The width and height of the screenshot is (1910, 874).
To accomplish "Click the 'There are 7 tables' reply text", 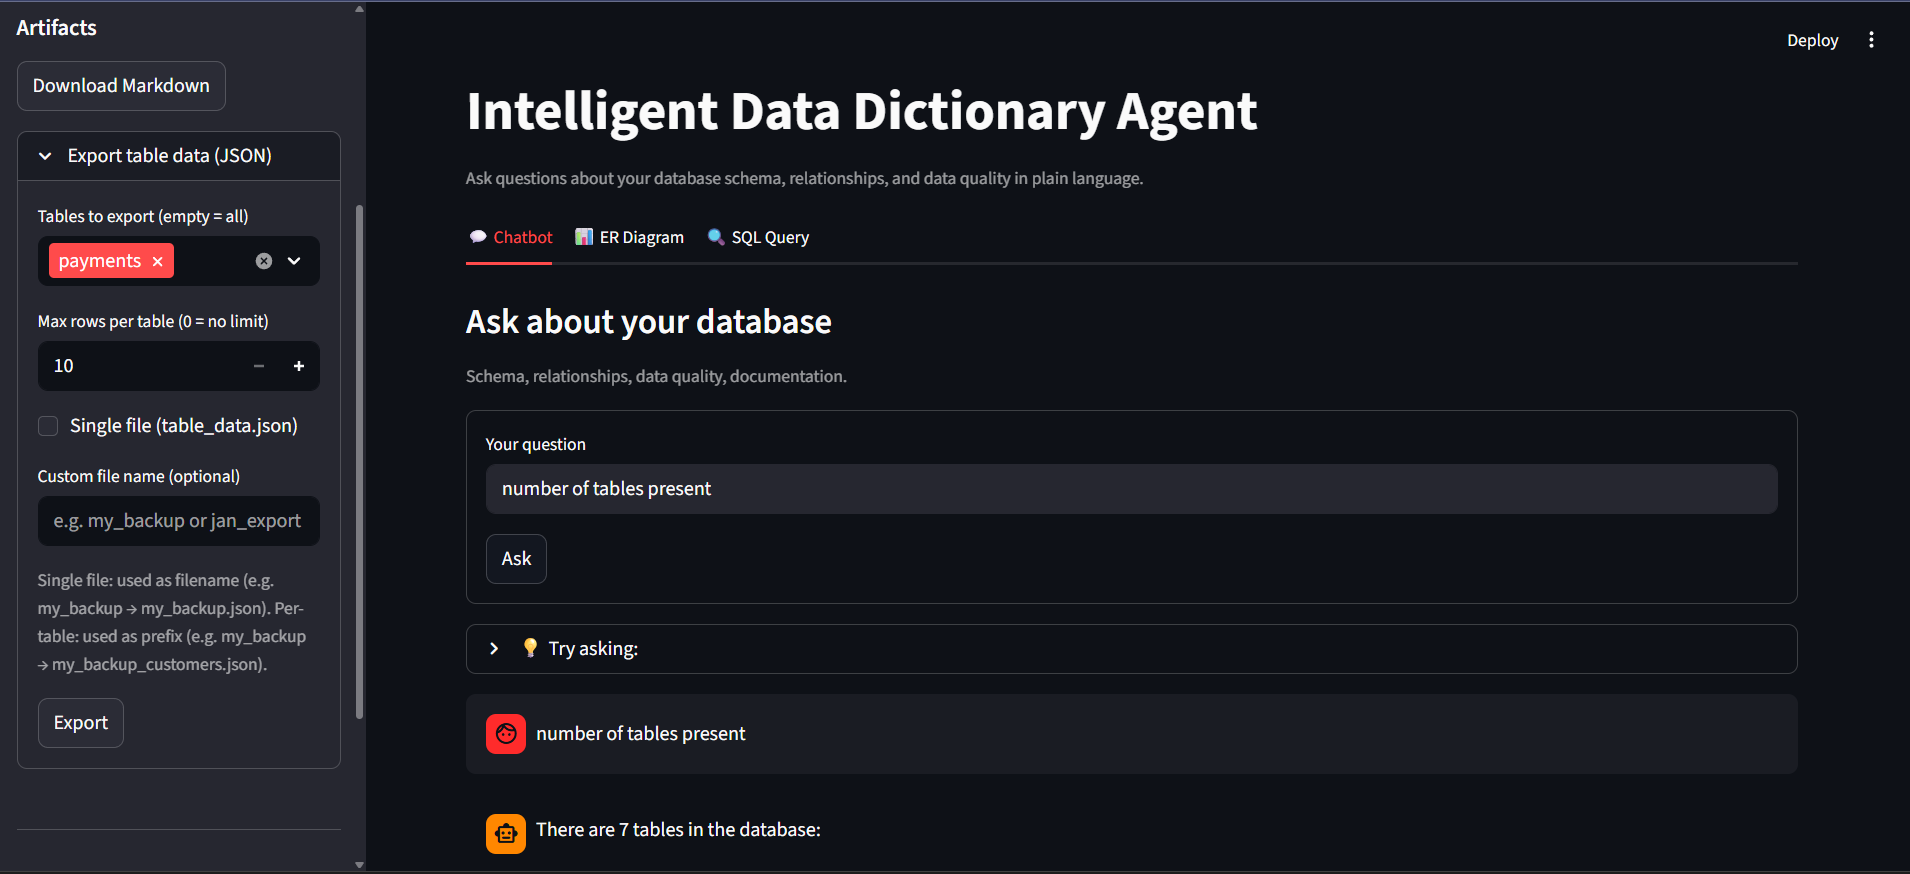I will (x=678, y=830).
